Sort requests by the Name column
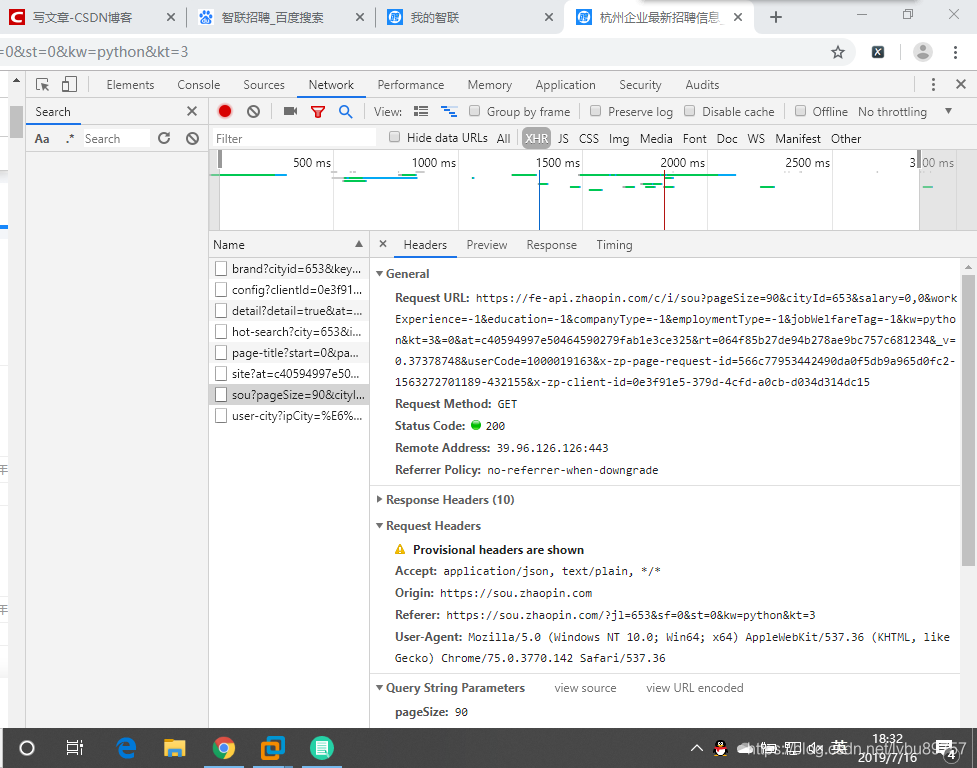This screenshot has width=977, height=768. tap(288, 245)
